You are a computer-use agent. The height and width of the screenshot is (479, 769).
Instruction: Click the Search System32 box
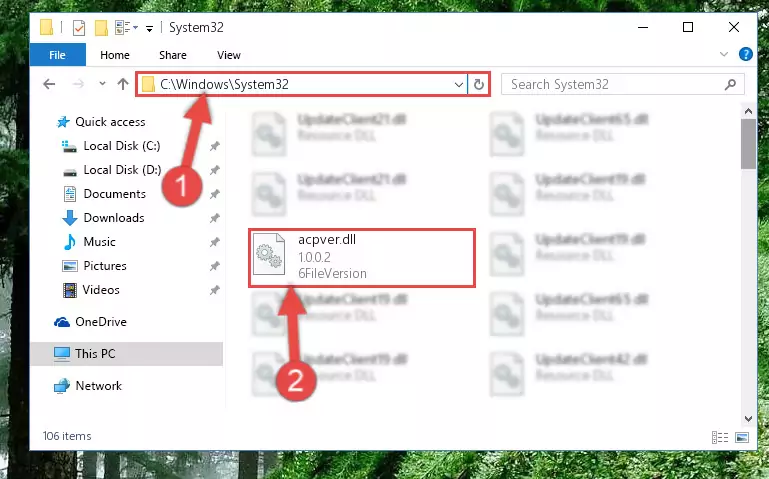click(622, 84)
